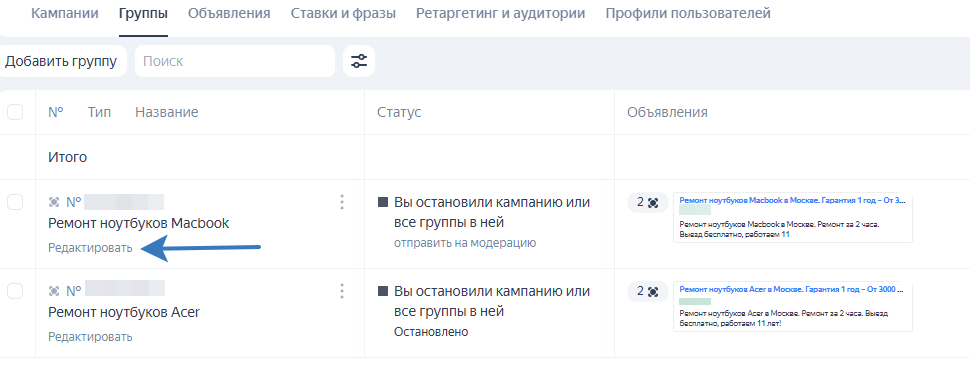Check the Ремонт ноутбуков Macbook row checkbox
Viewport: 970px width, 385px height.
15,202
